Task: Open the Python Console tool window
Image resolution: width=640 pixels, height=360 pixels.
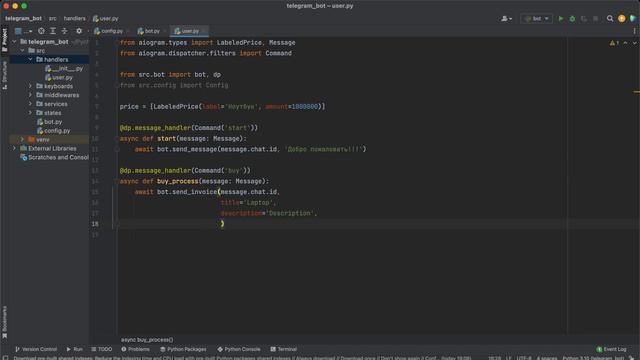Action: click(239, 349)
